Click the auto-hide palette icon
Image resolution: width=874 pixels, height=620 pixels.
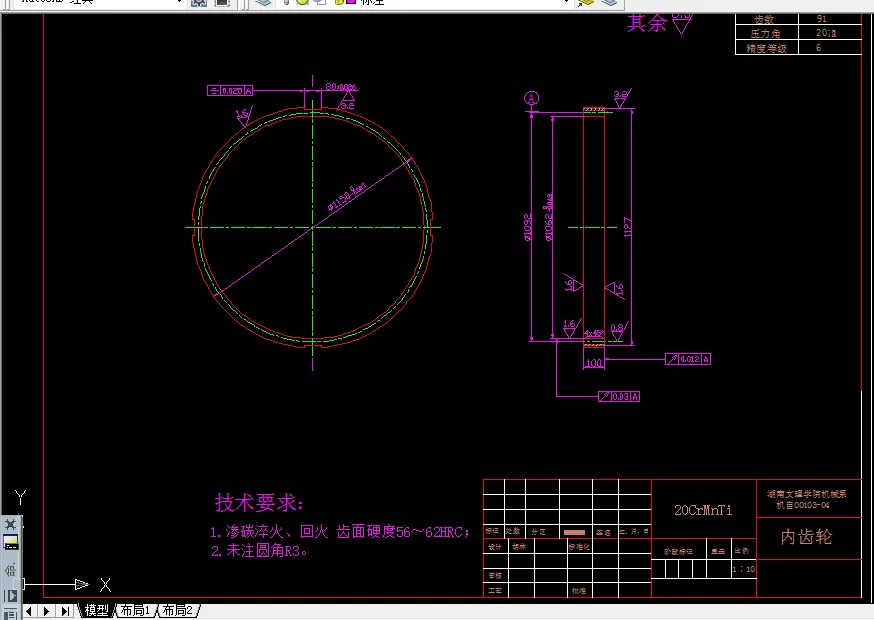tap(10, 570)
